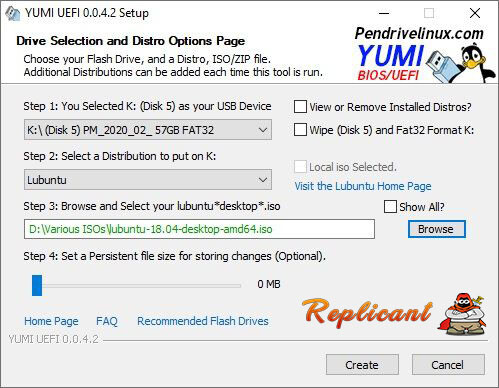The image size is (499, 388).
Task: Click the Replicant ninja mascot image
Action: 463,314
